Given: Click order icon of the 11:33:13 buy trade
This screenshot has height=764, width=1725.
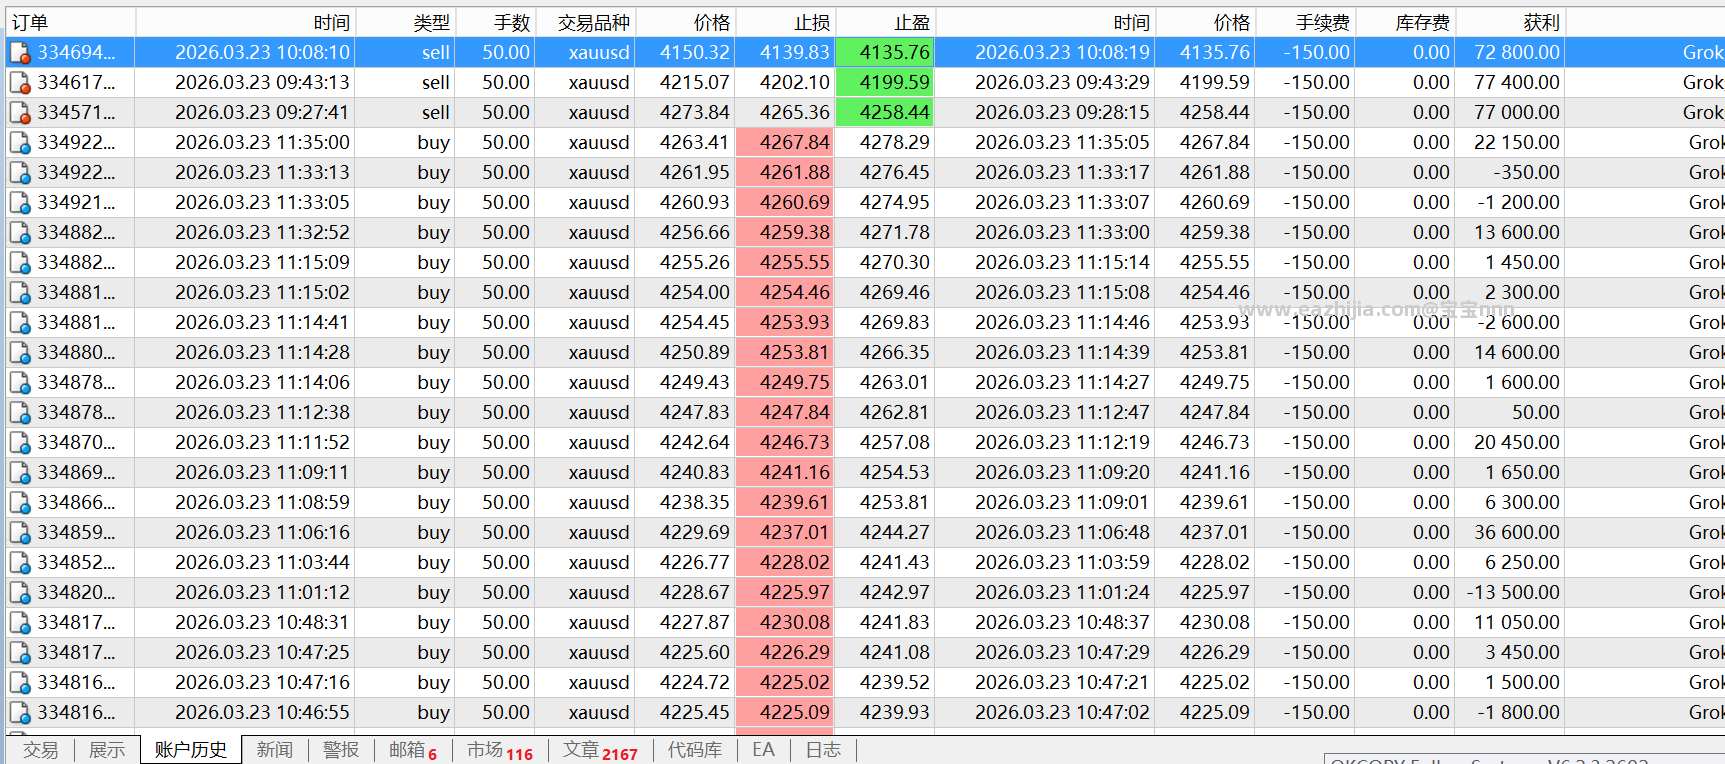Looking at the screenshot, I should (x=20, y=172).
